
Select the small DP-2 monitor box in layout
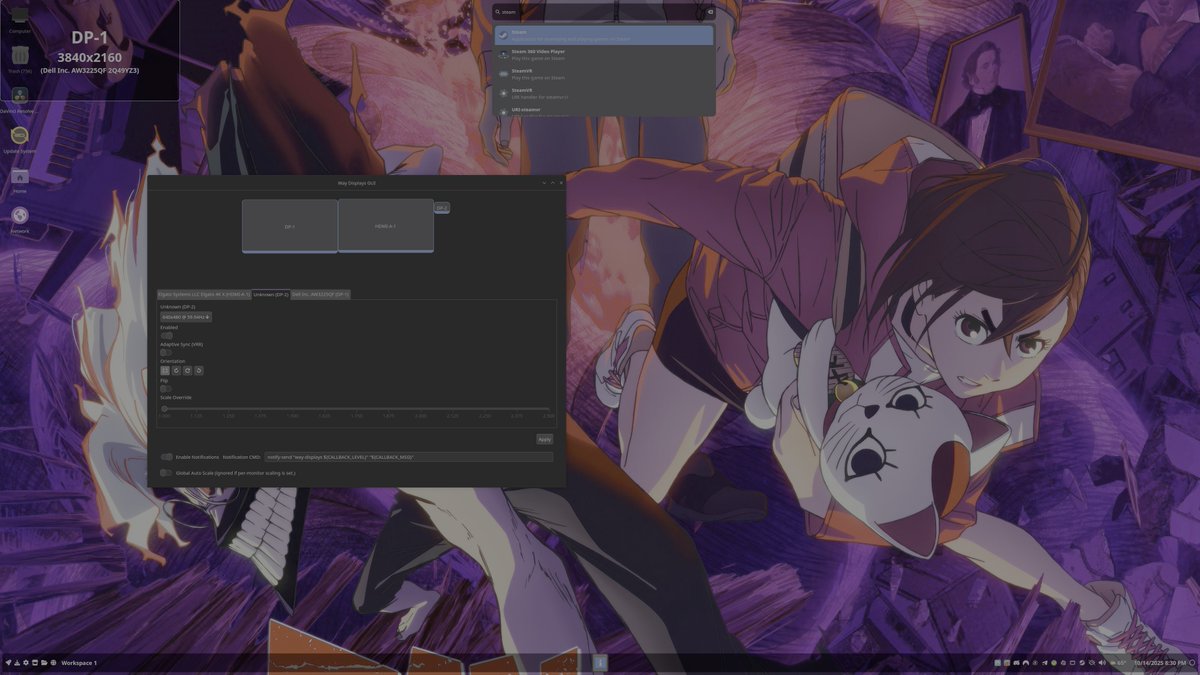click(x=442, y=208)
